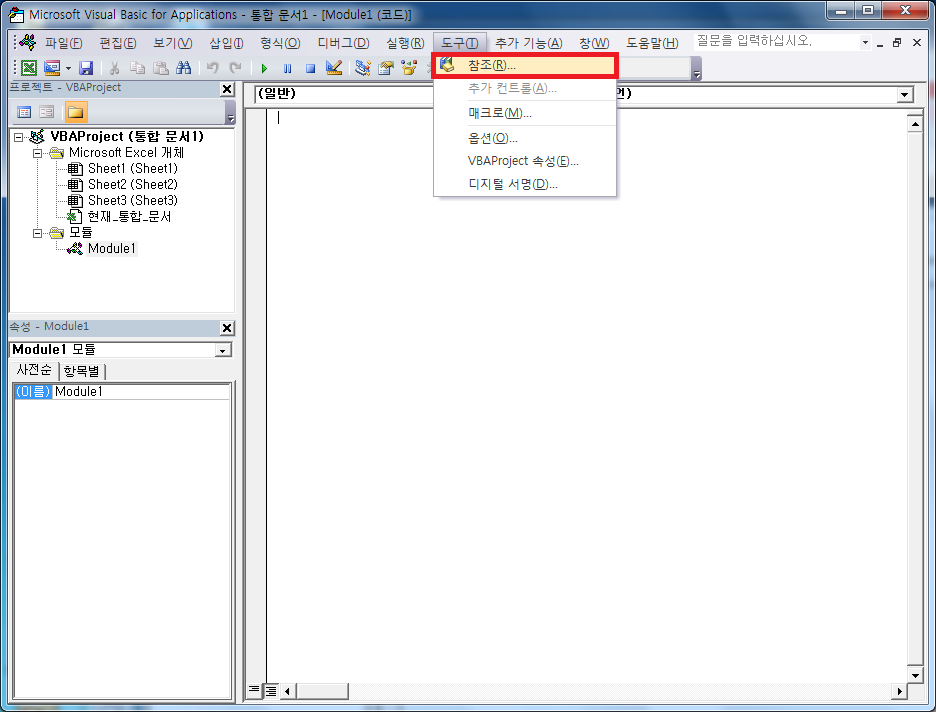Collapse the Microsoft Excel 개체 folder
The image size is (936, 712).
coord(38,153)
